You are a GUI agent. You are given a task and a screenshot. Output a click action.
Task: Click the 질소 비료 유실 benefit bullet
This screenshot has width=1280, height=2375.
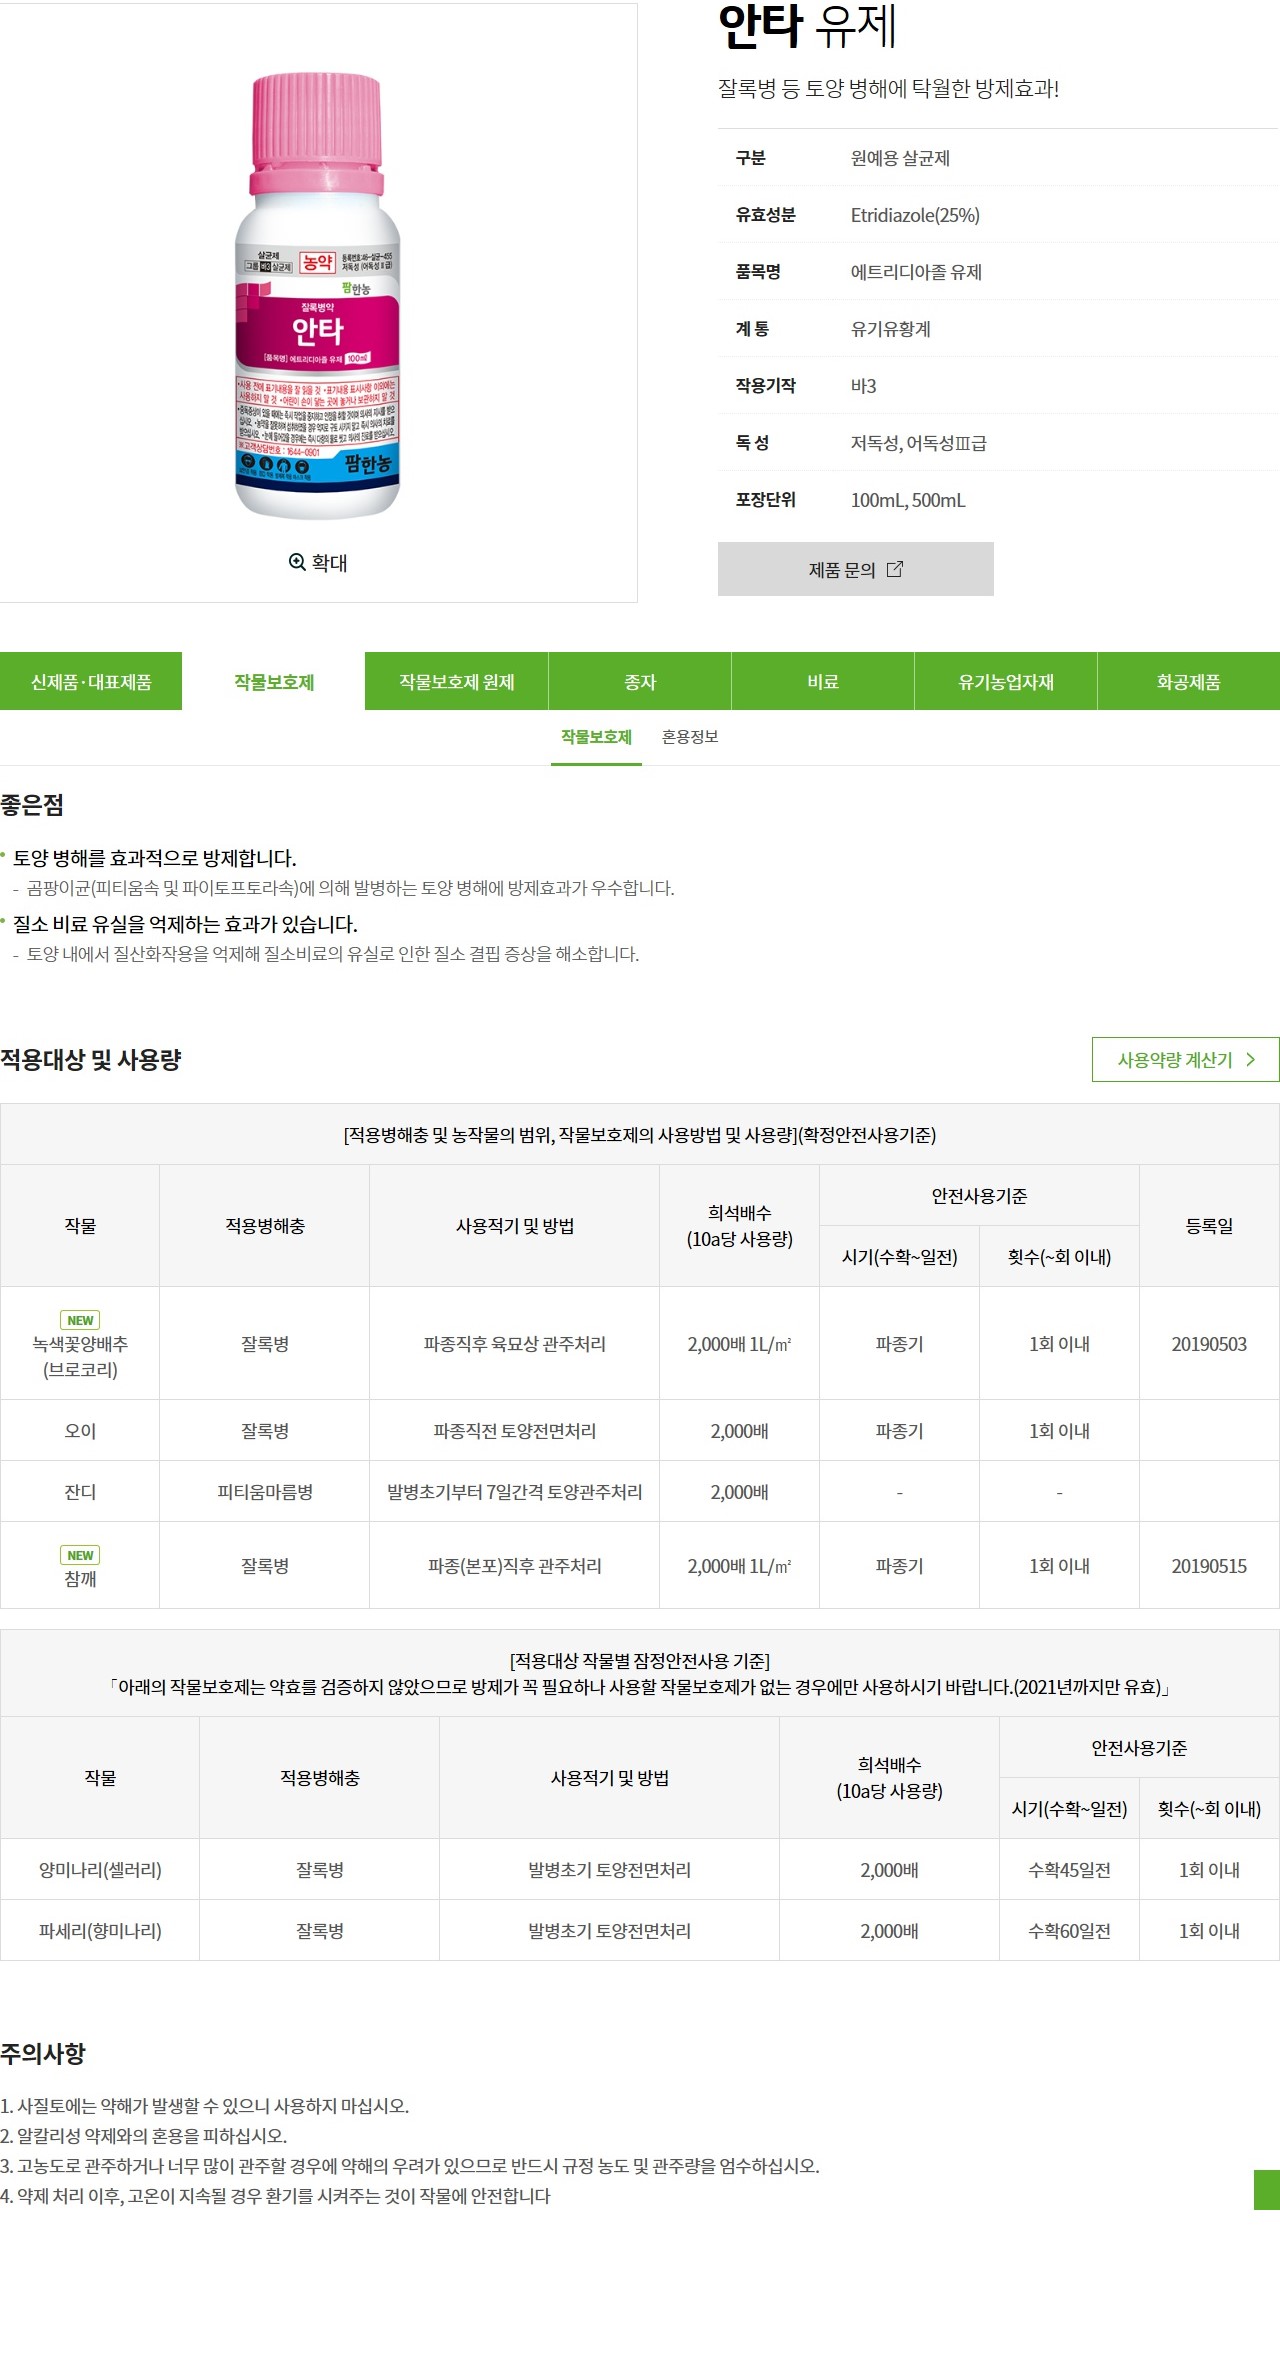point(185,924)
